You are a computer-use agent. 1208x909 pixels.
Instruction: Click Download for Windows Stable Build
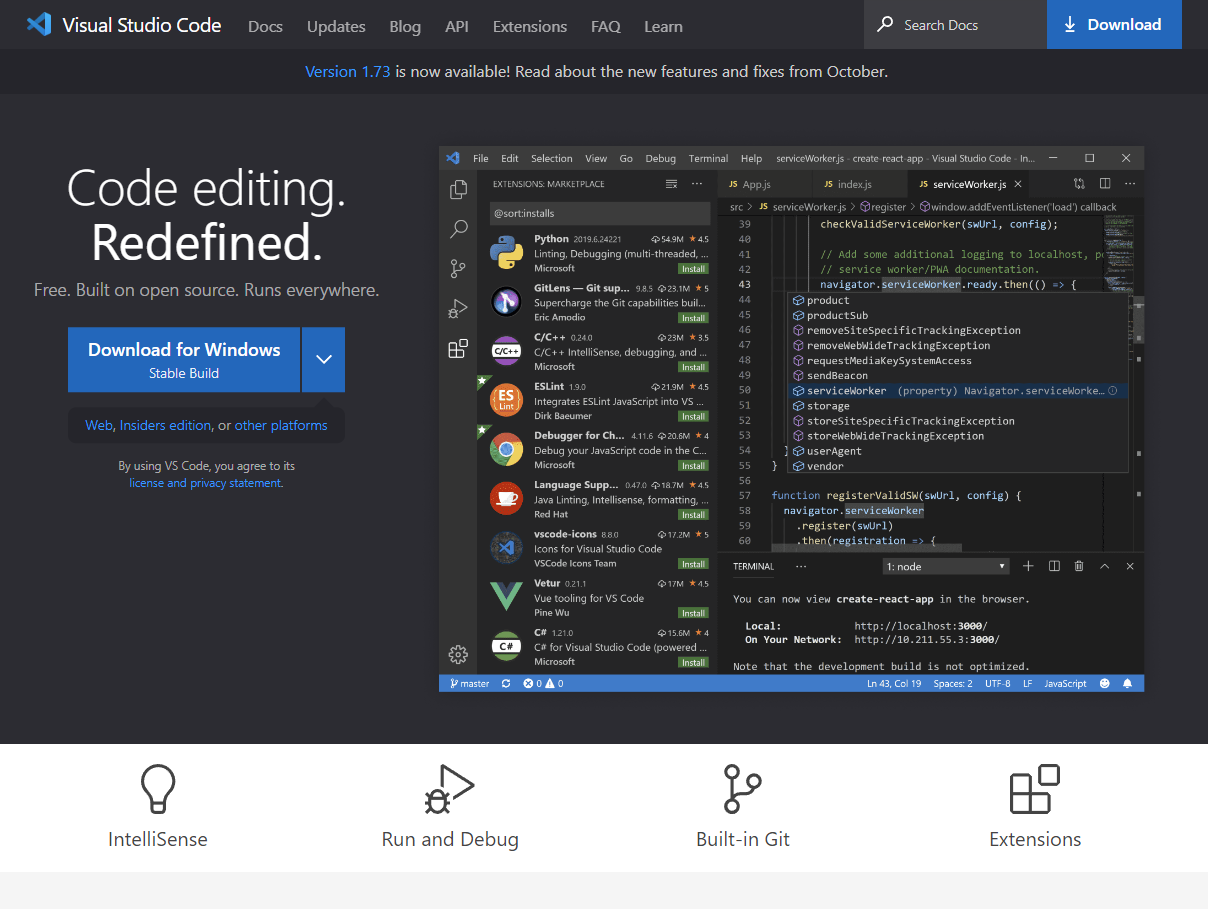pyautogui.click(x=184, y=359)
